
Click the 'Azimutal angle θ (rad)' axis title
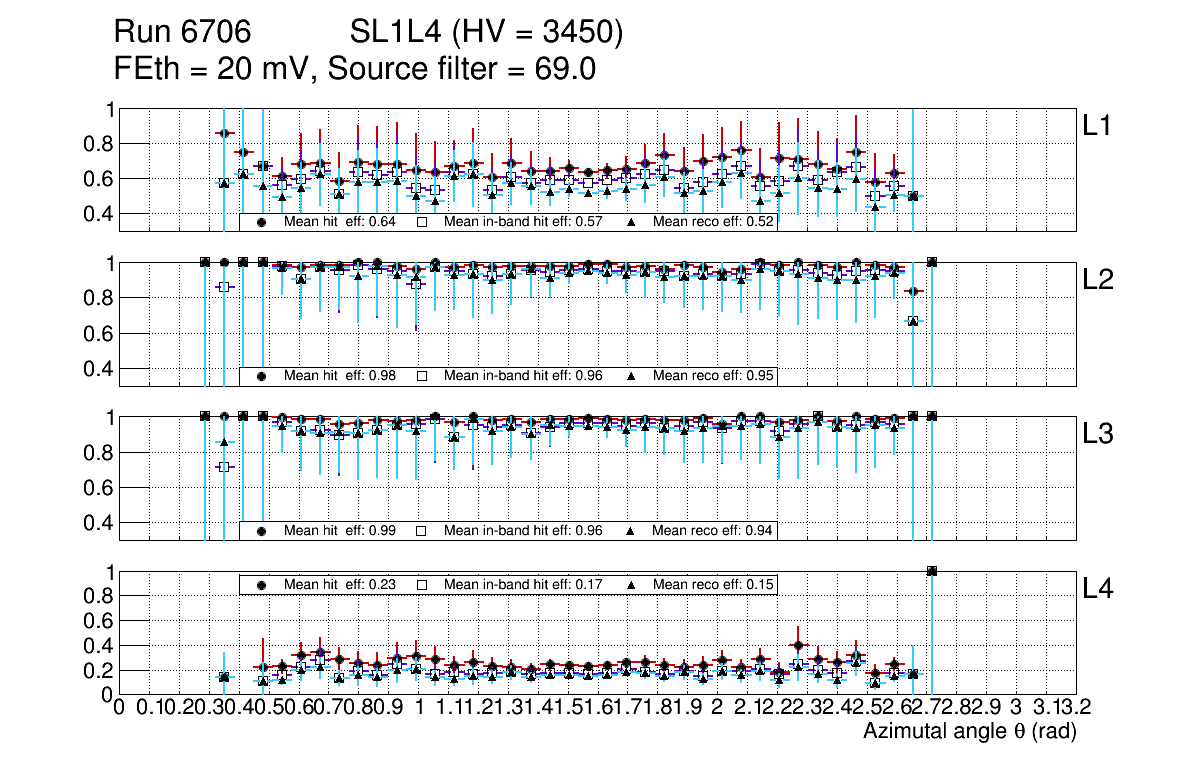[x=969, y=731]
